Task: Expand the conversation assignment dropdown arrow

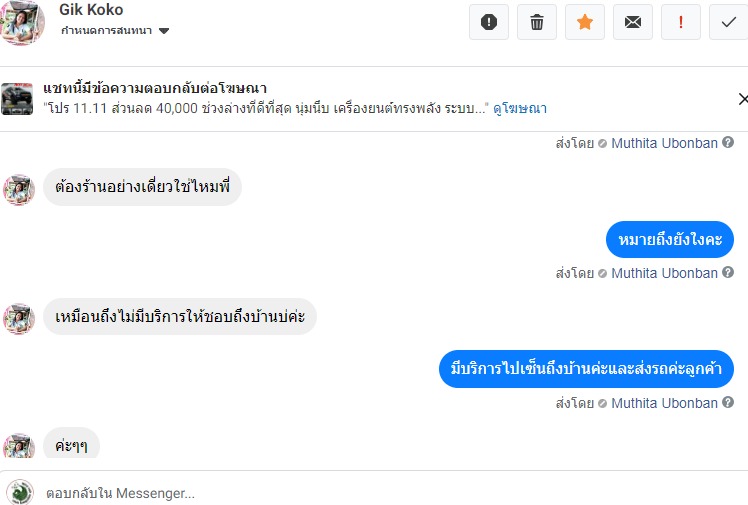Action: tap(164, 31)
